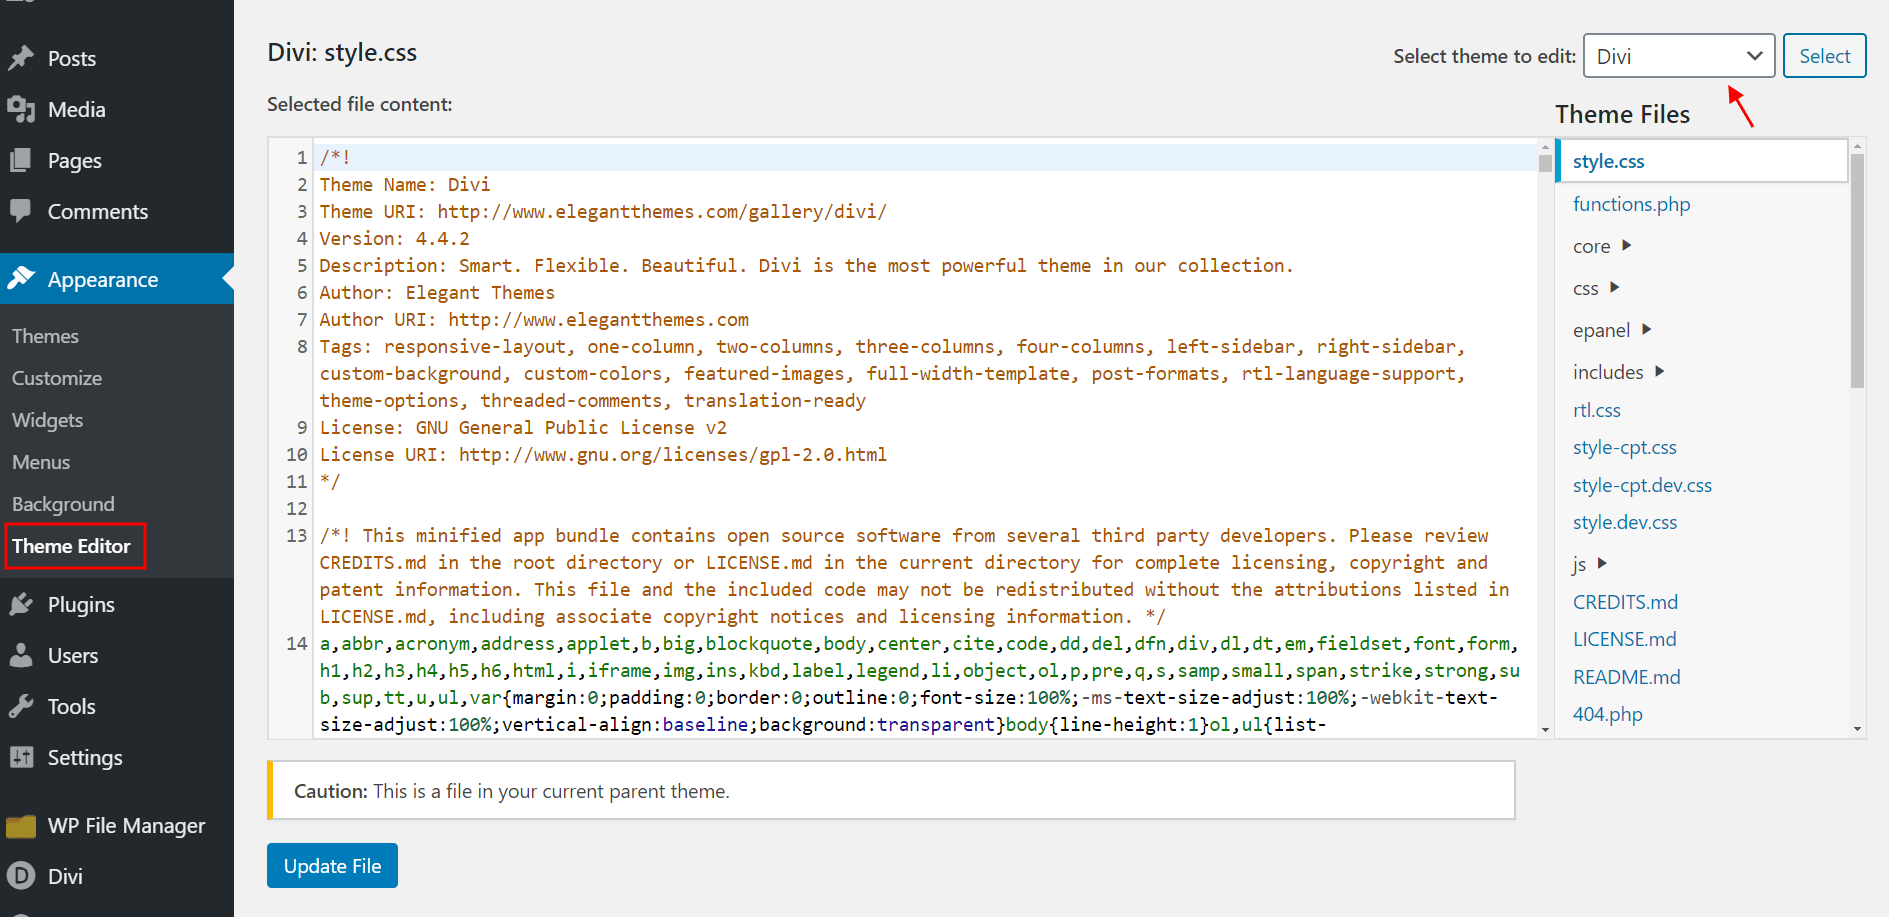Open the Widgets submenu item
This screenshot has width=1889, height=917.
tap(47, 420)
